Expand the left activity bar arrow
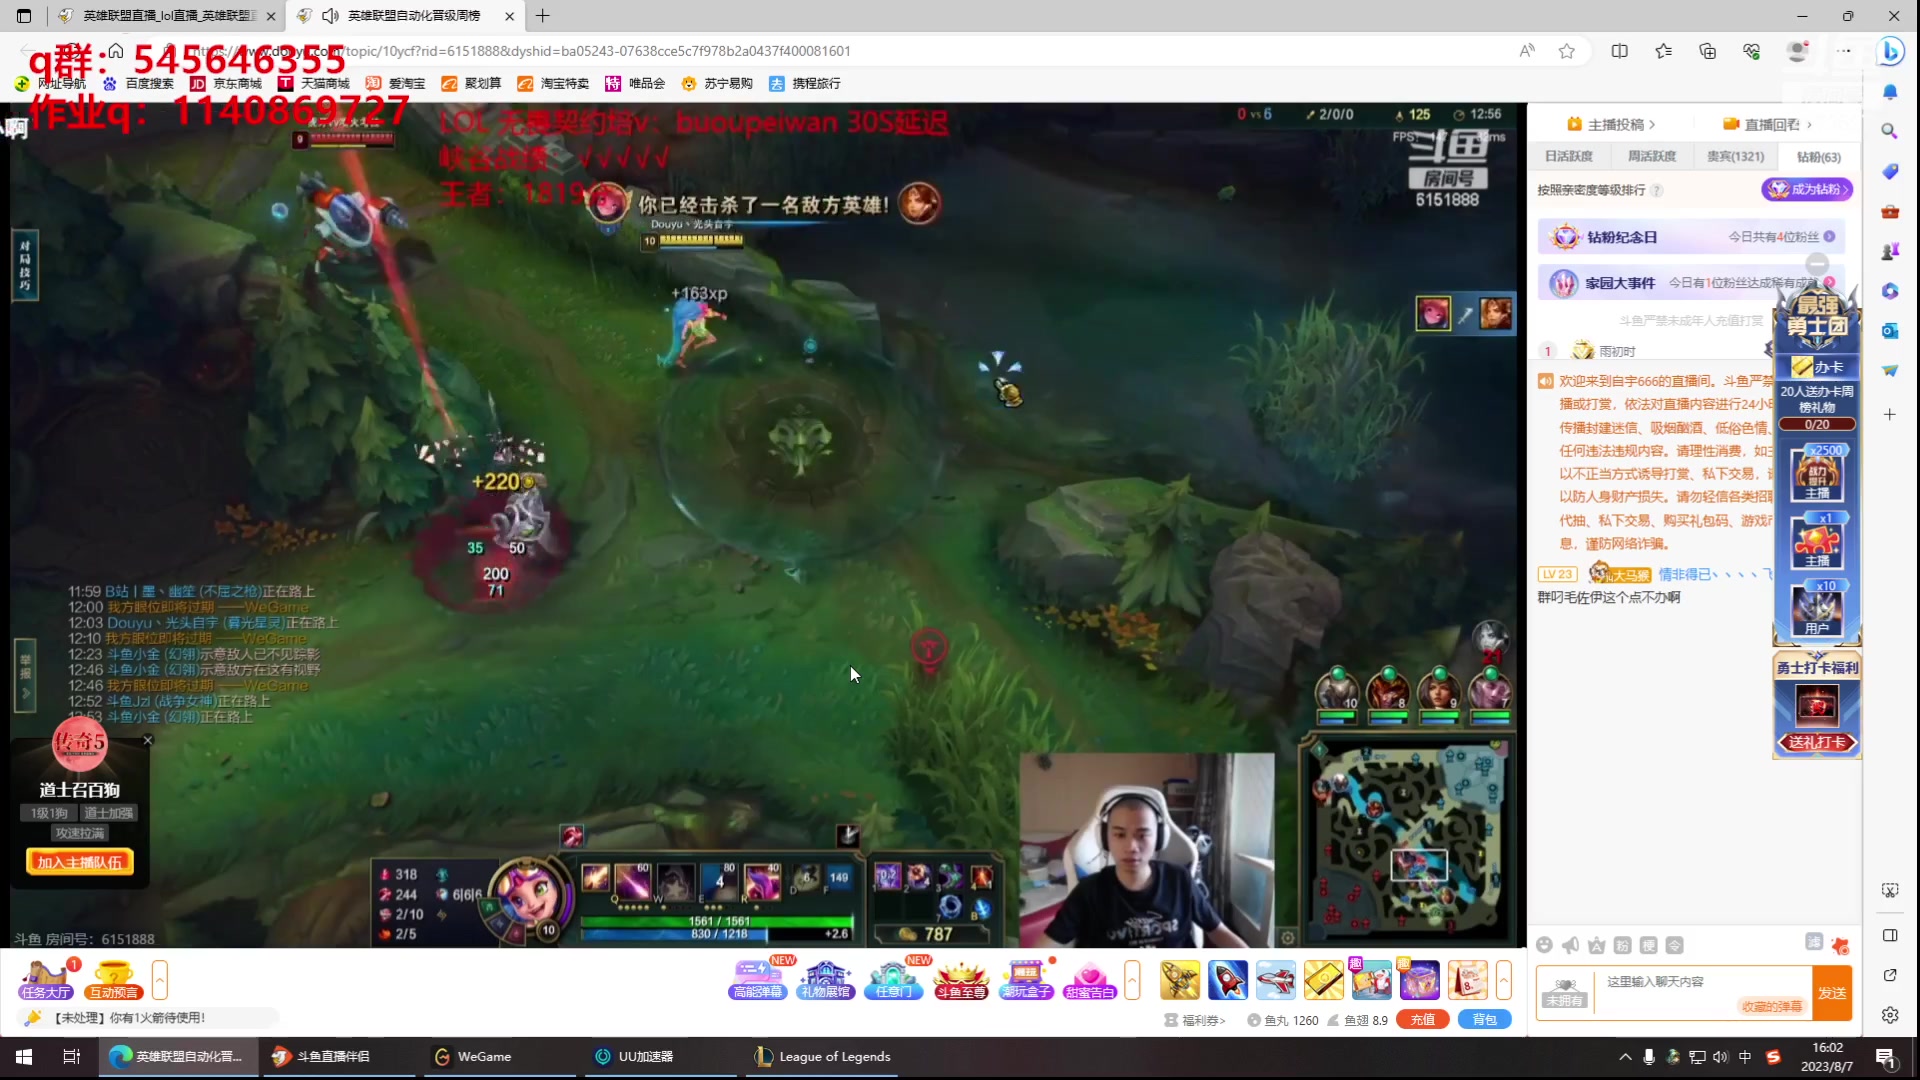 coord(160,980)
